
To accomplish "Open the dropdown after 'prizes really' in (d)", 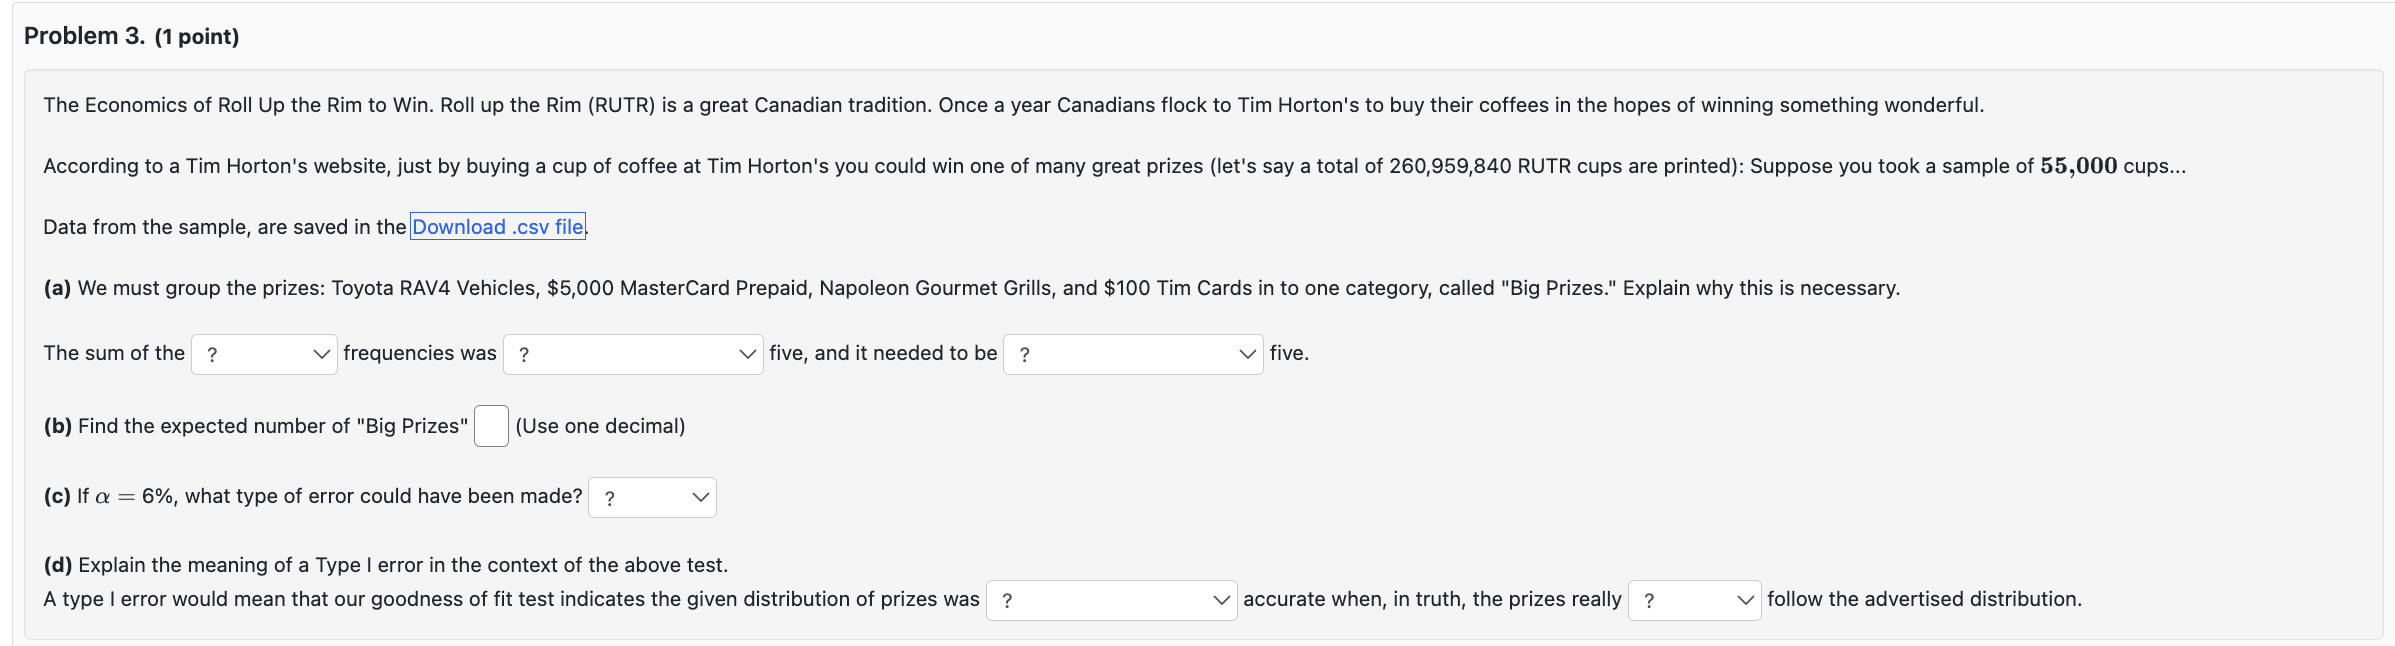I will tap(1693, 600).
